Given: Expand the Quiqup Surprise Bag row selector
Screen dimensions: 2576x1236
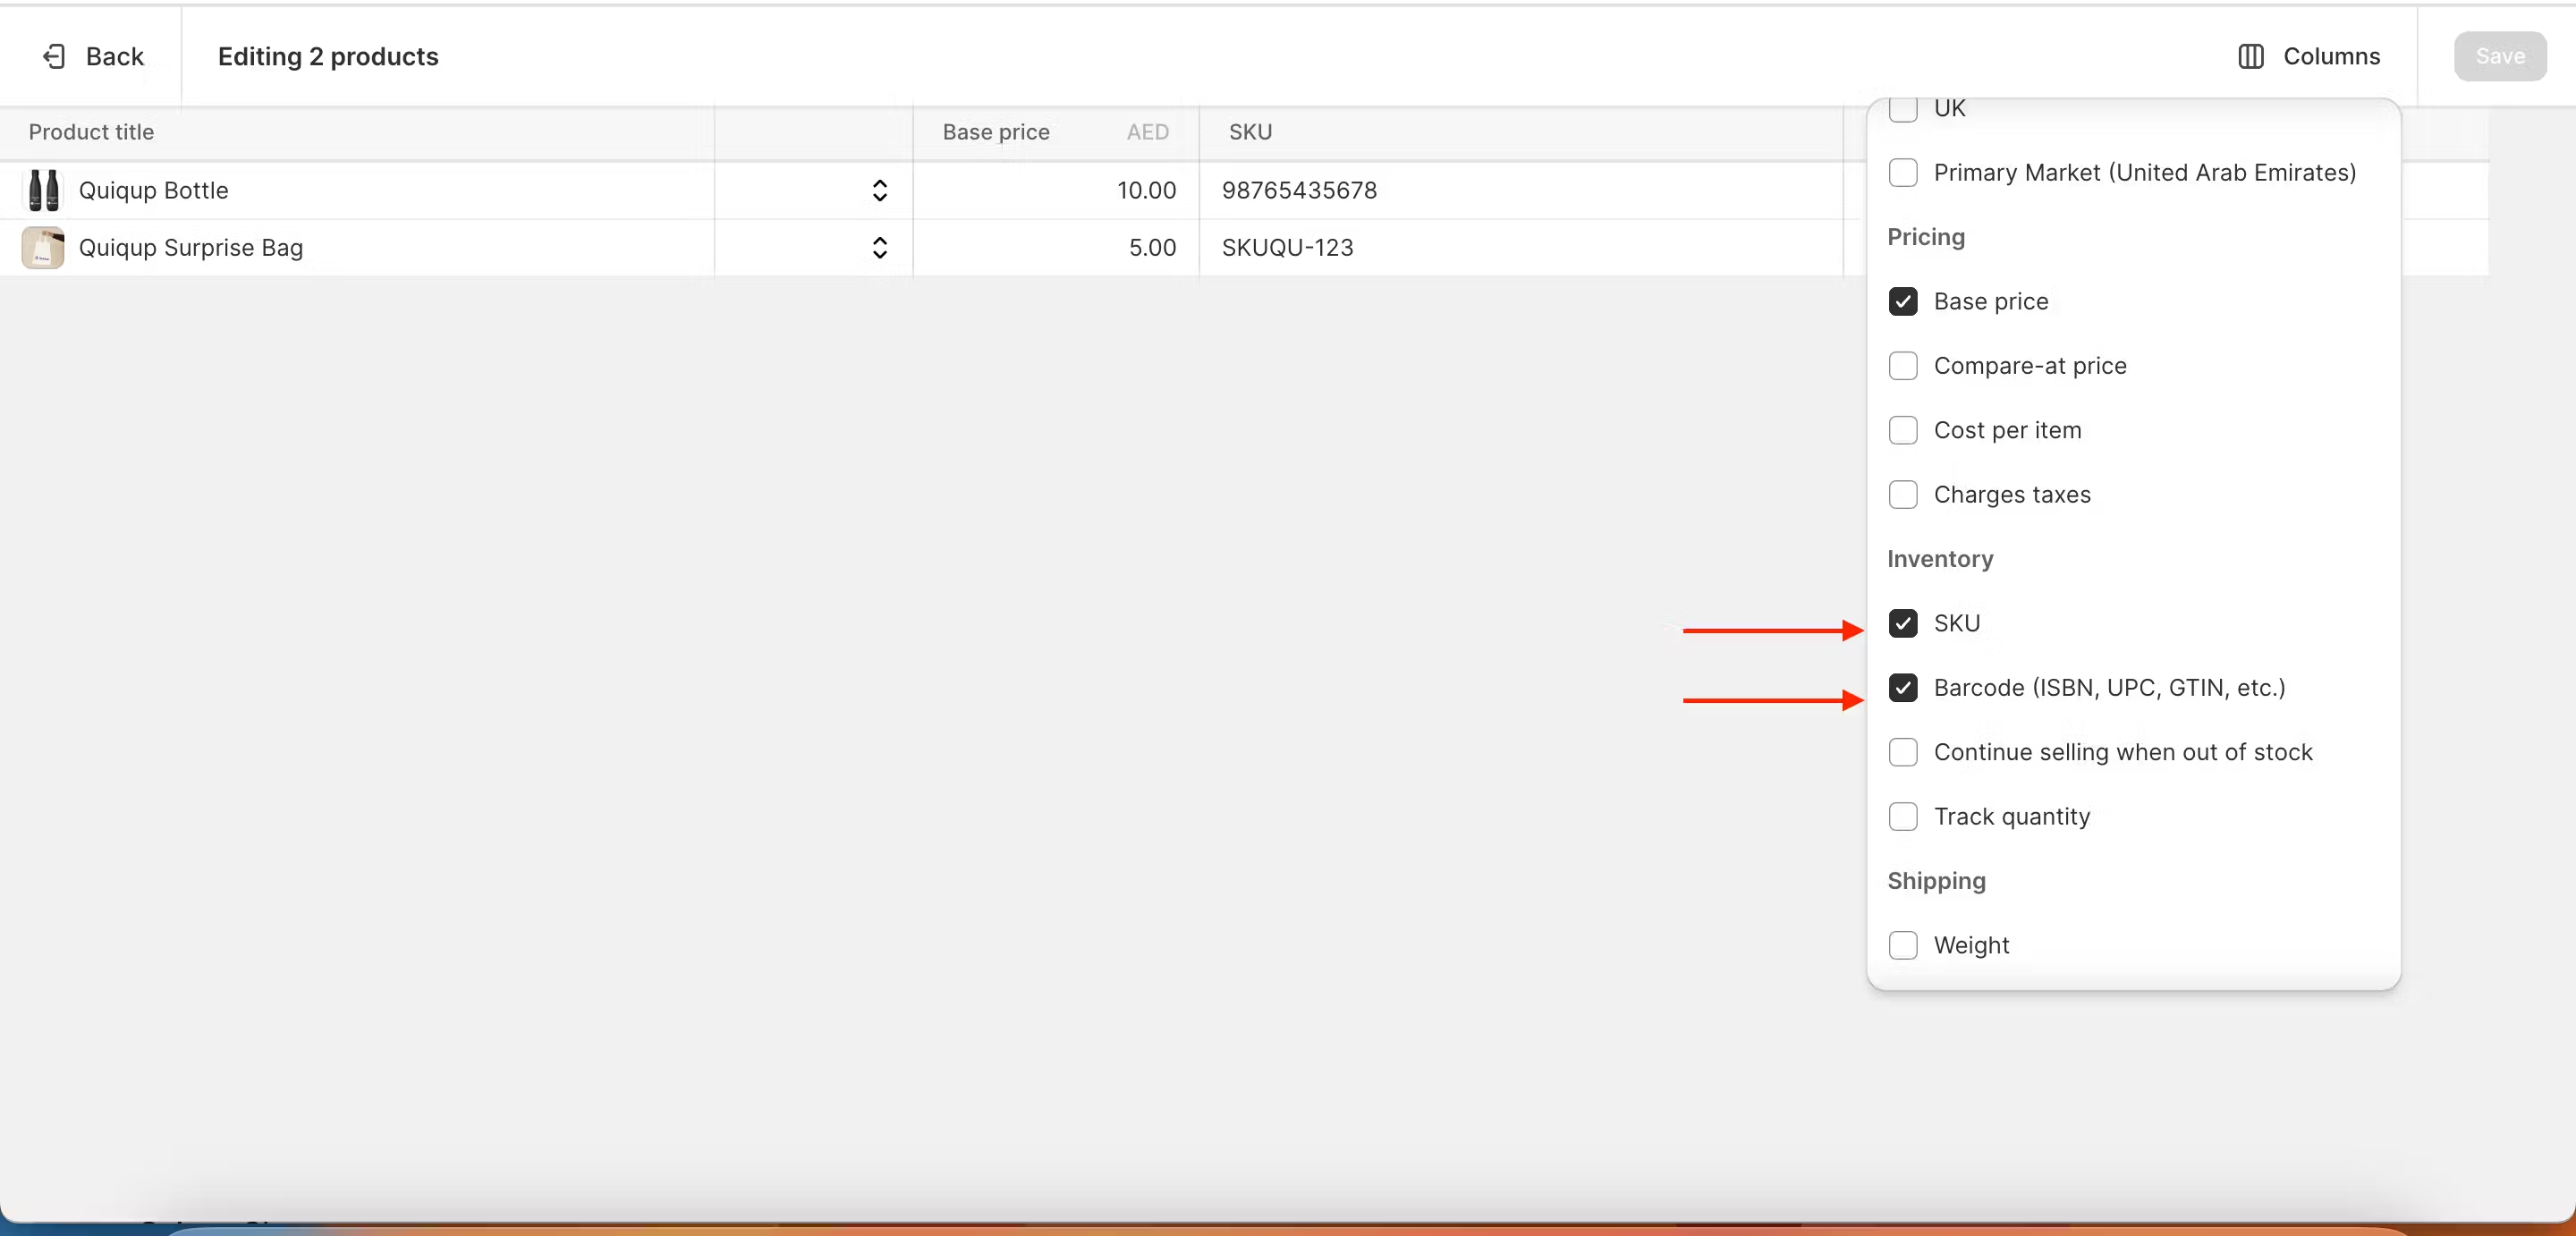Looking at the screenshot, I should 879,247.
